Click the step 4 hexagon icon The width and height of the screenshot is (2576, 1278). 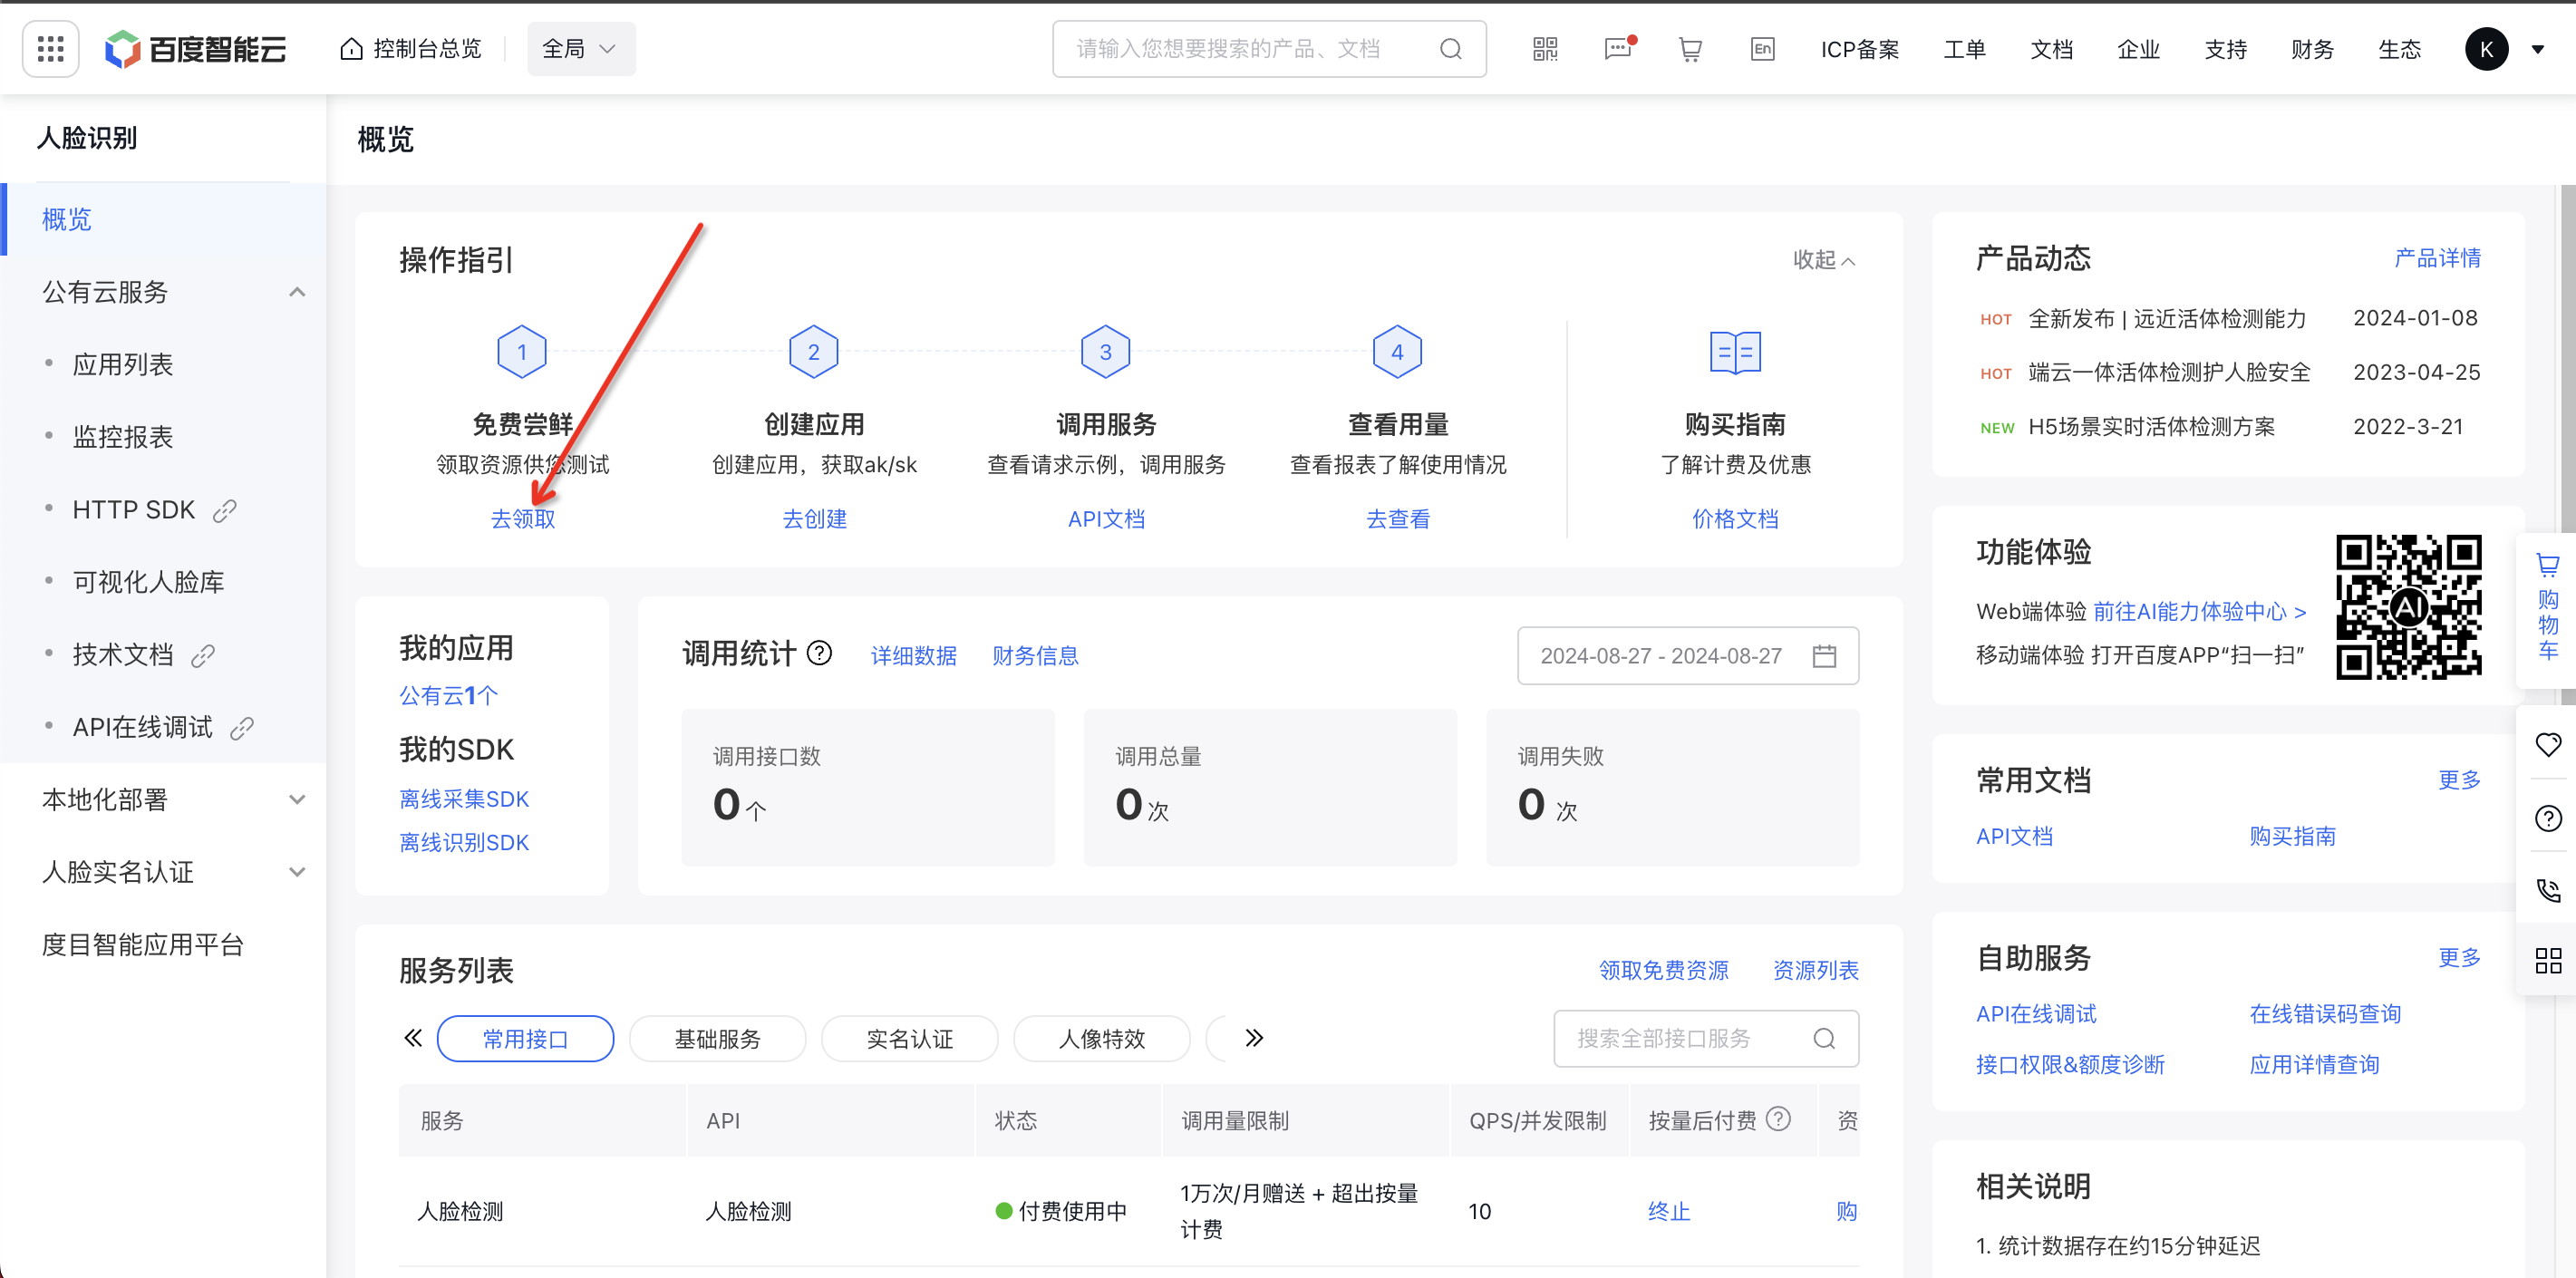[1397, 352]
